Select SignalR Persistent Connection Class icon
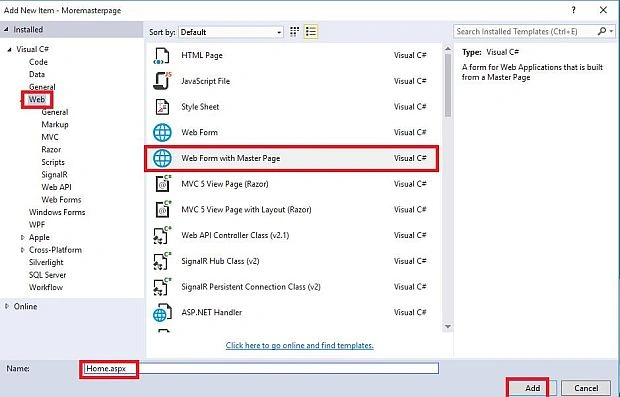 (x=162, y=287)
